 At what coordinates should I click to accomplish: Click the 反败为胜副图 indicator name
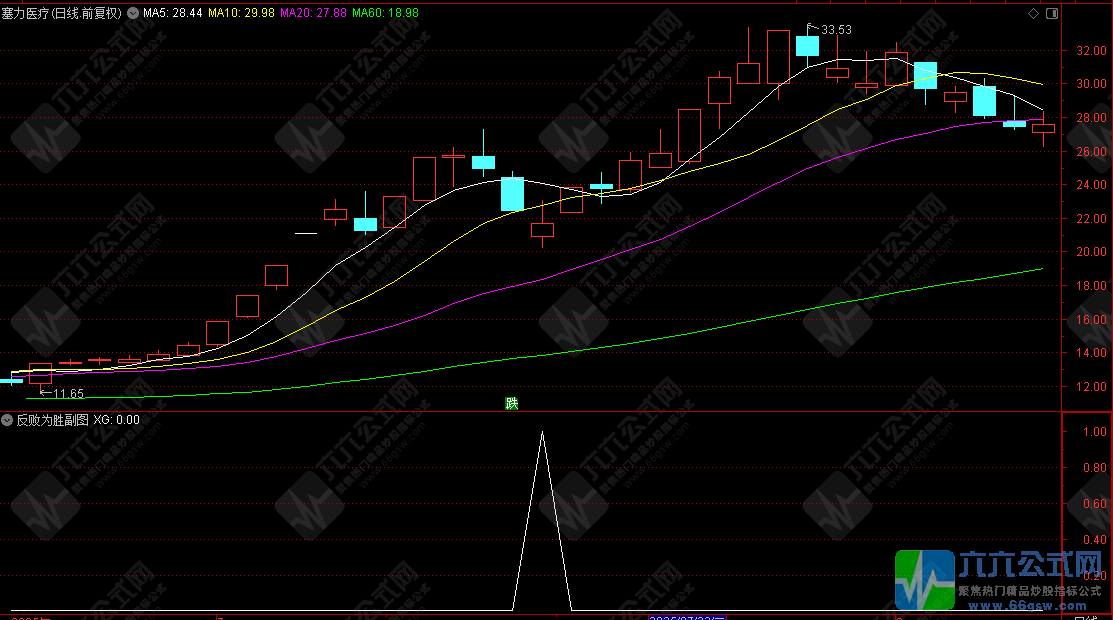[x=51, y=420]
